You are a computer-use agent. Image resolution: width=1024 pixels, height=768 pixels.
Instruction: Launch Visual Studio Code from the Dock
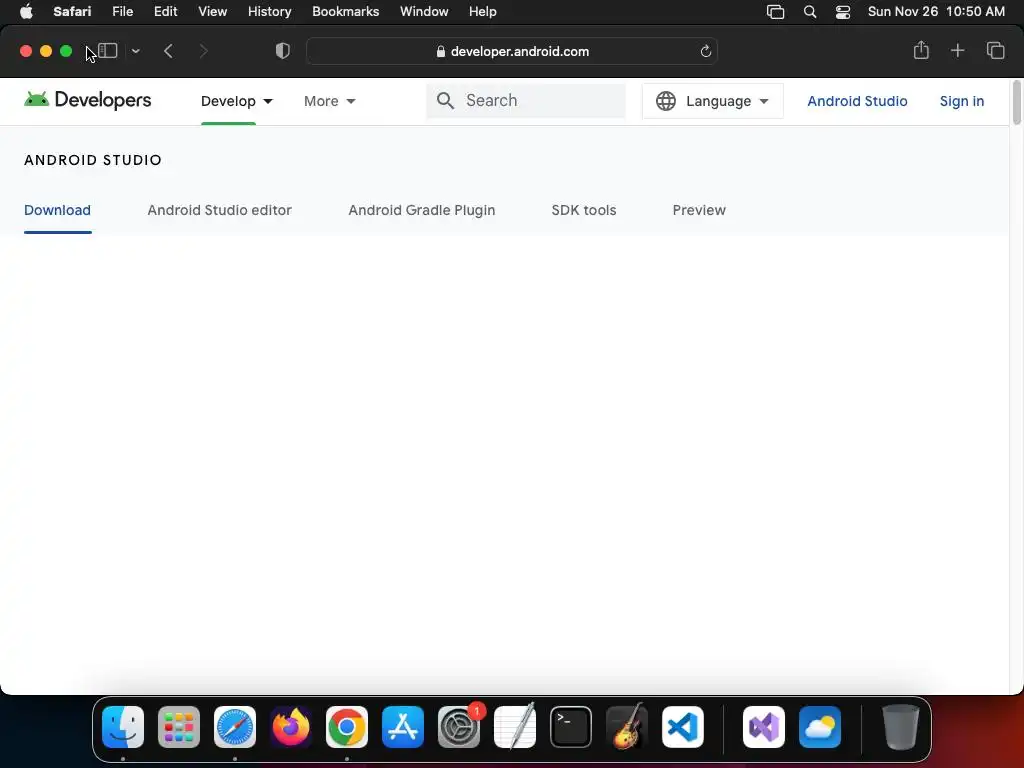pos(682,727)
